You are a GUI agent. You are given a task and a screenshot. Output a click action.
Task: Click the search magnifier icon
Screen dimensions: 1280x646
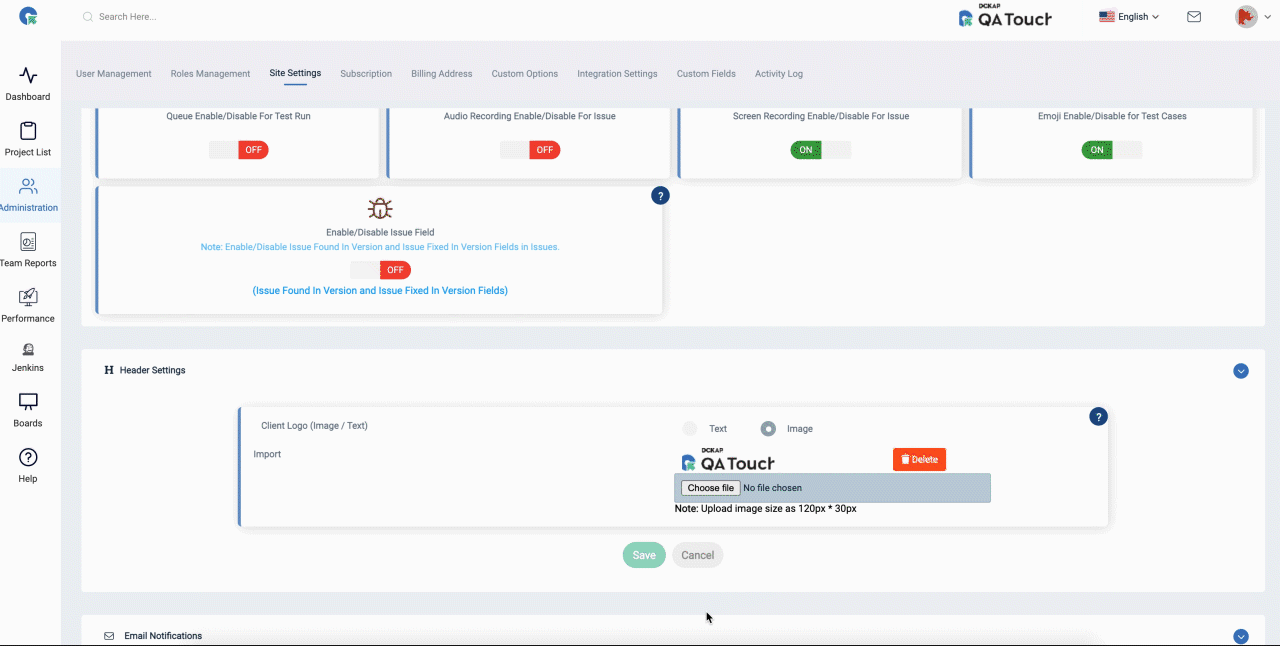tap(88, 17)
